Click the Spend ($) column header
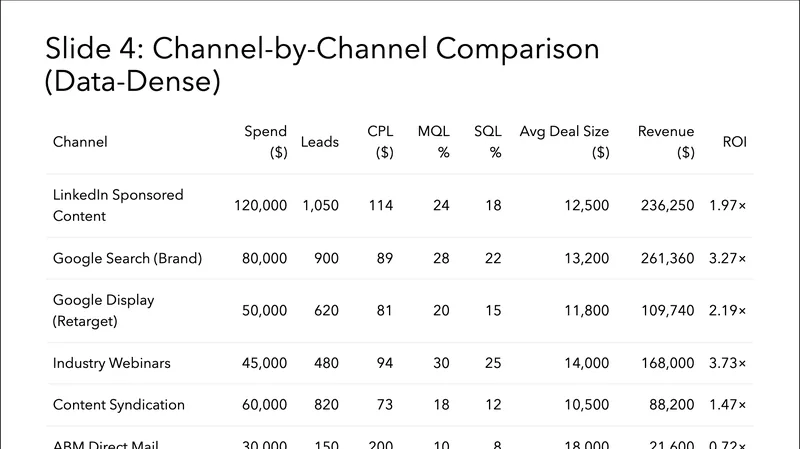The height and width of the screenshot is (449, 800). pos(266,142)
